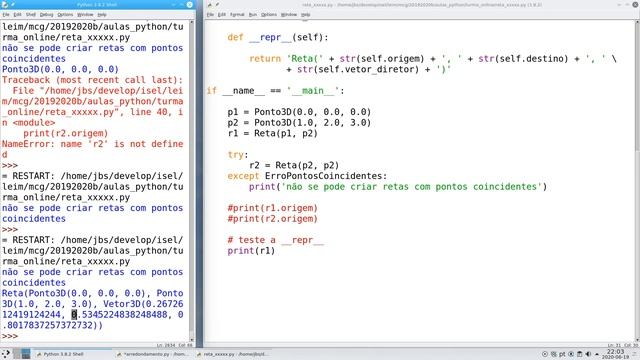
Task: Click the tray icon right of 'pt'
Action: 571,354
